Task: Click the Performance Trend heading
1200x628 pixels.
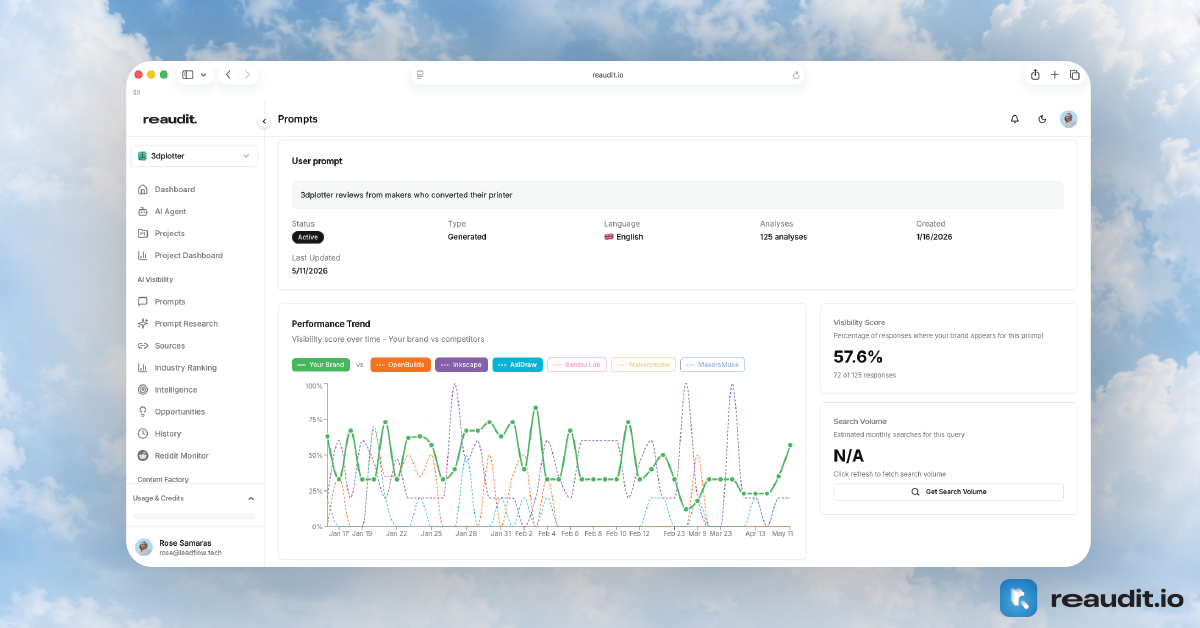Action: point(331,324)
